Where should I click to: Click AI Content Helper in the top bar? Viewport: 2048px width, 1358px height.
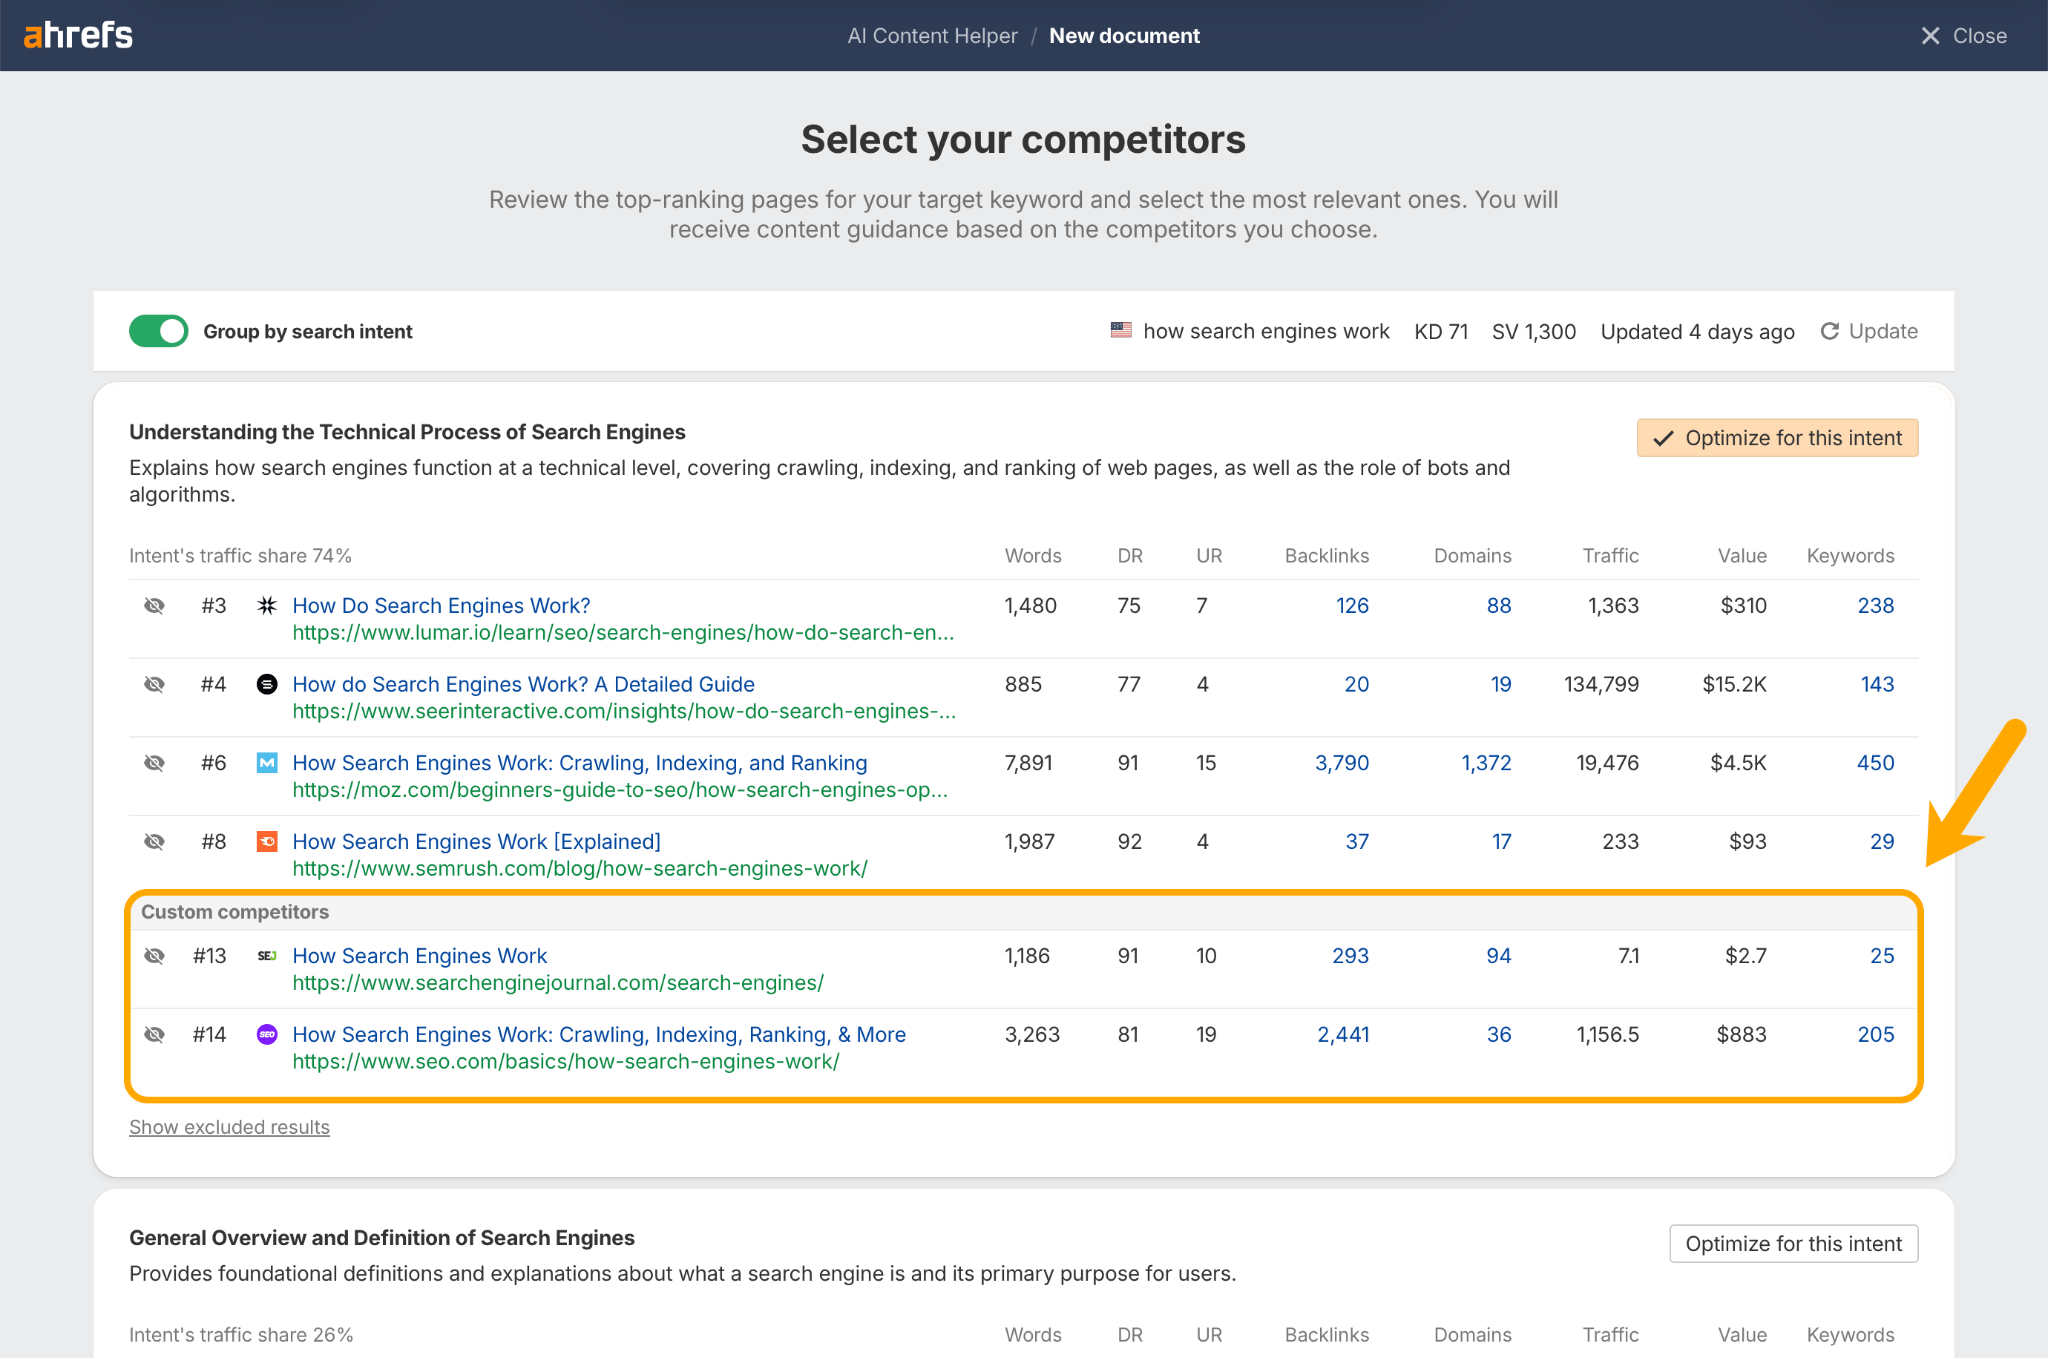[931, 35]
